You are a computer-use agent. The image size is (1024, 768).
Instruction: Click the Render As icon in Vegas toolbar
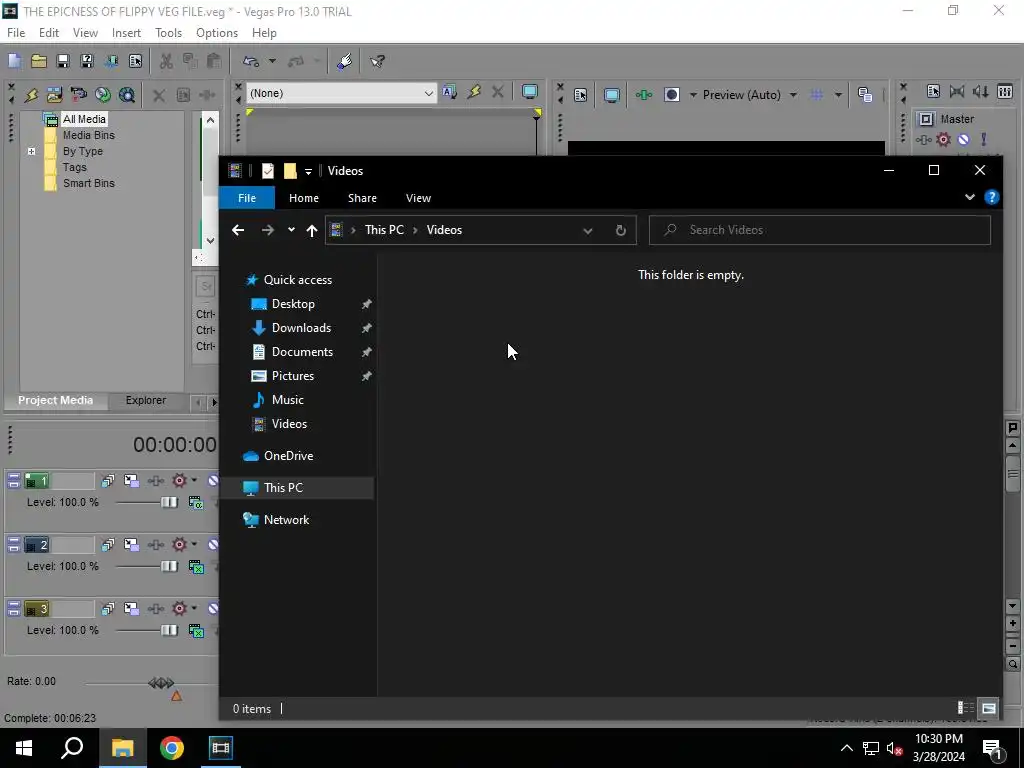click(111, 61)
